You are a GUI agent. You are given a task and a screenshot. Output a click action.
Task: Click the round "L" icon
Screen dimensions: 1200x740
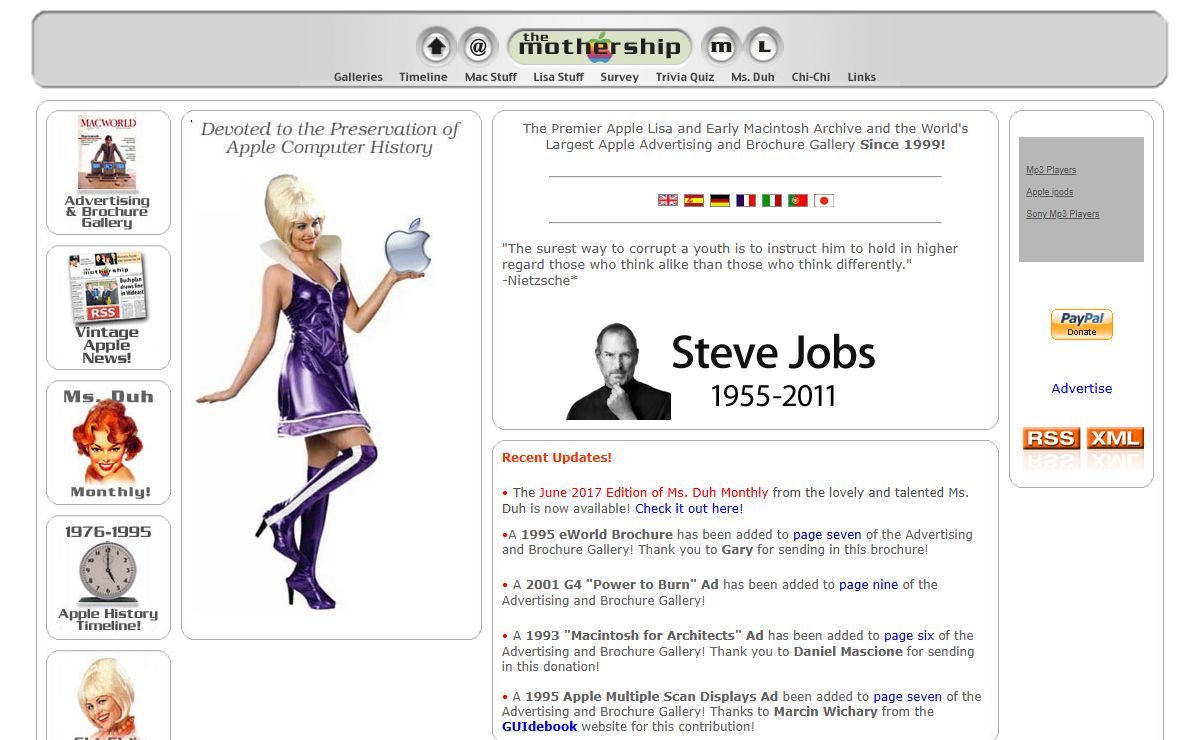coord(764,46)
